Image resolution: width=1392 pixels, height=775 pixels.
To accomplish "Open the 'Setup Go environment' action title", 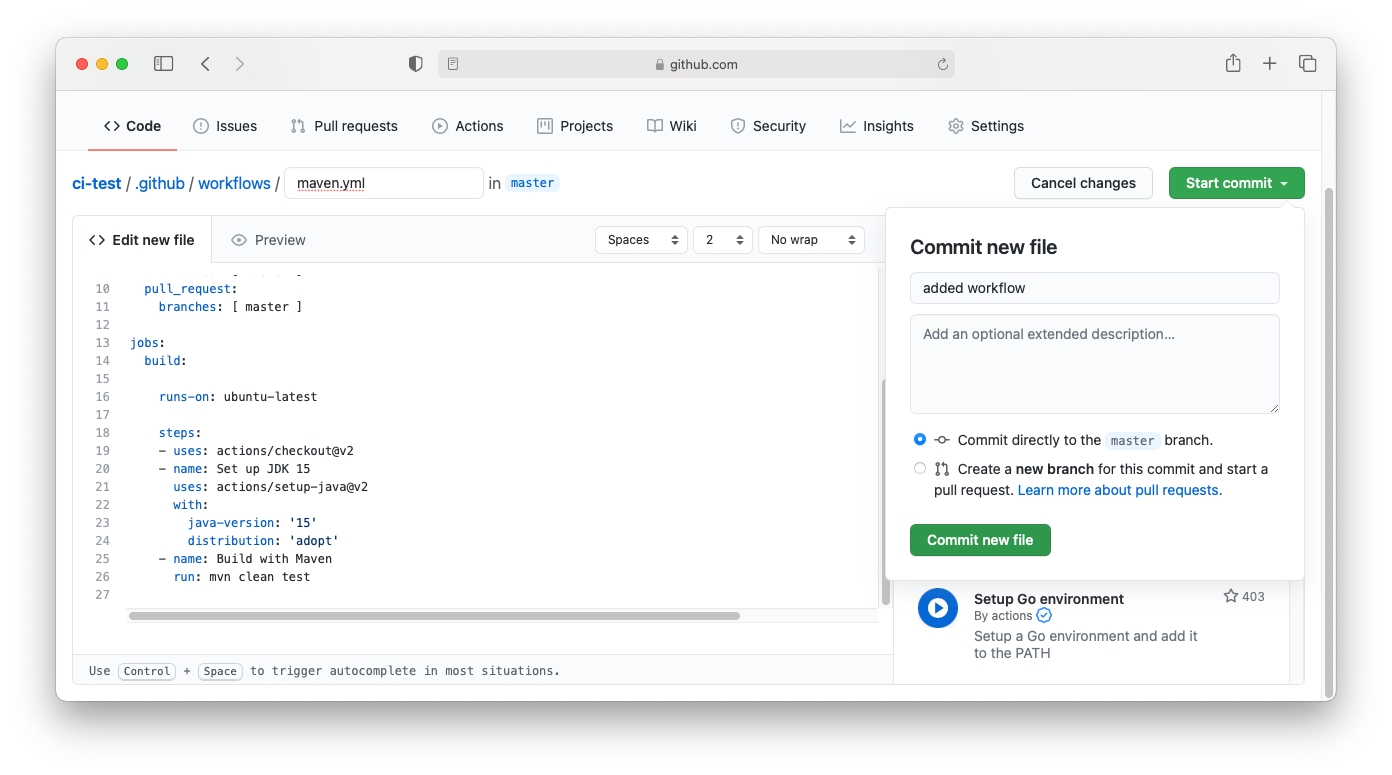I will (1049, 599).
